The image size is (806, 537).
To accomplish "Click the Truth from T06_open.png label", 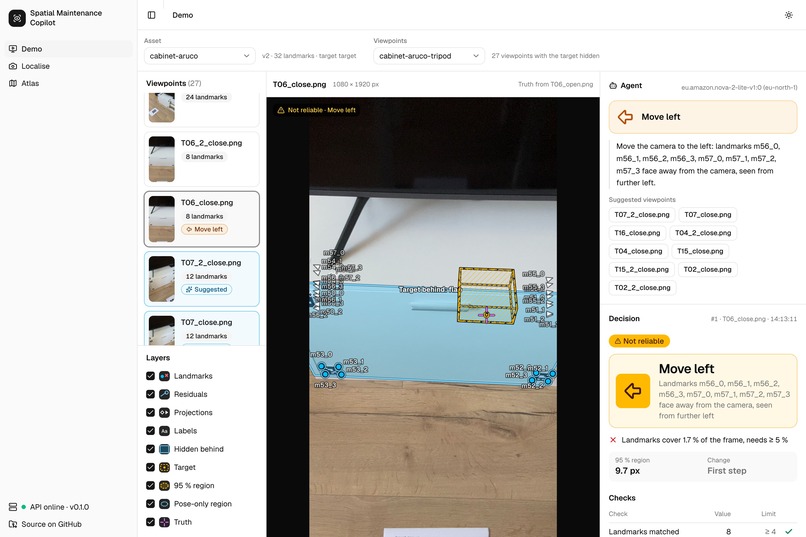I will [555, 84].
